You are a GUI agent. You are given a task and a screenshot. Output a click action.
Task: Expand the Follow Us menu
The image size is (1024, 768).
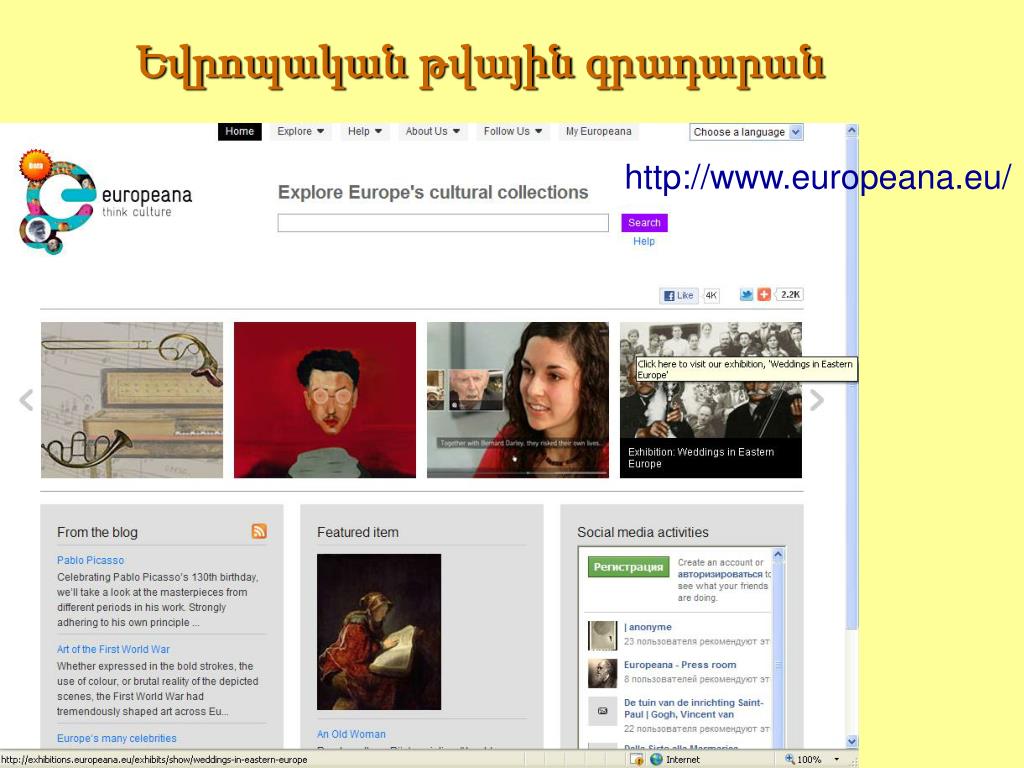click(513, 131)
